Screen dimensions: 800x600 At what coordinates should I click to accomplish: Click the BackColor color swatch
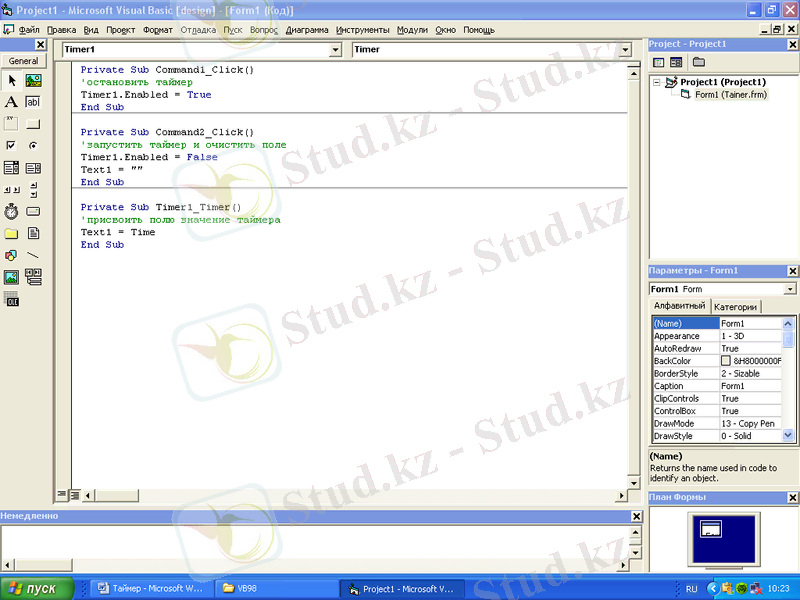[x=726, y=361]
